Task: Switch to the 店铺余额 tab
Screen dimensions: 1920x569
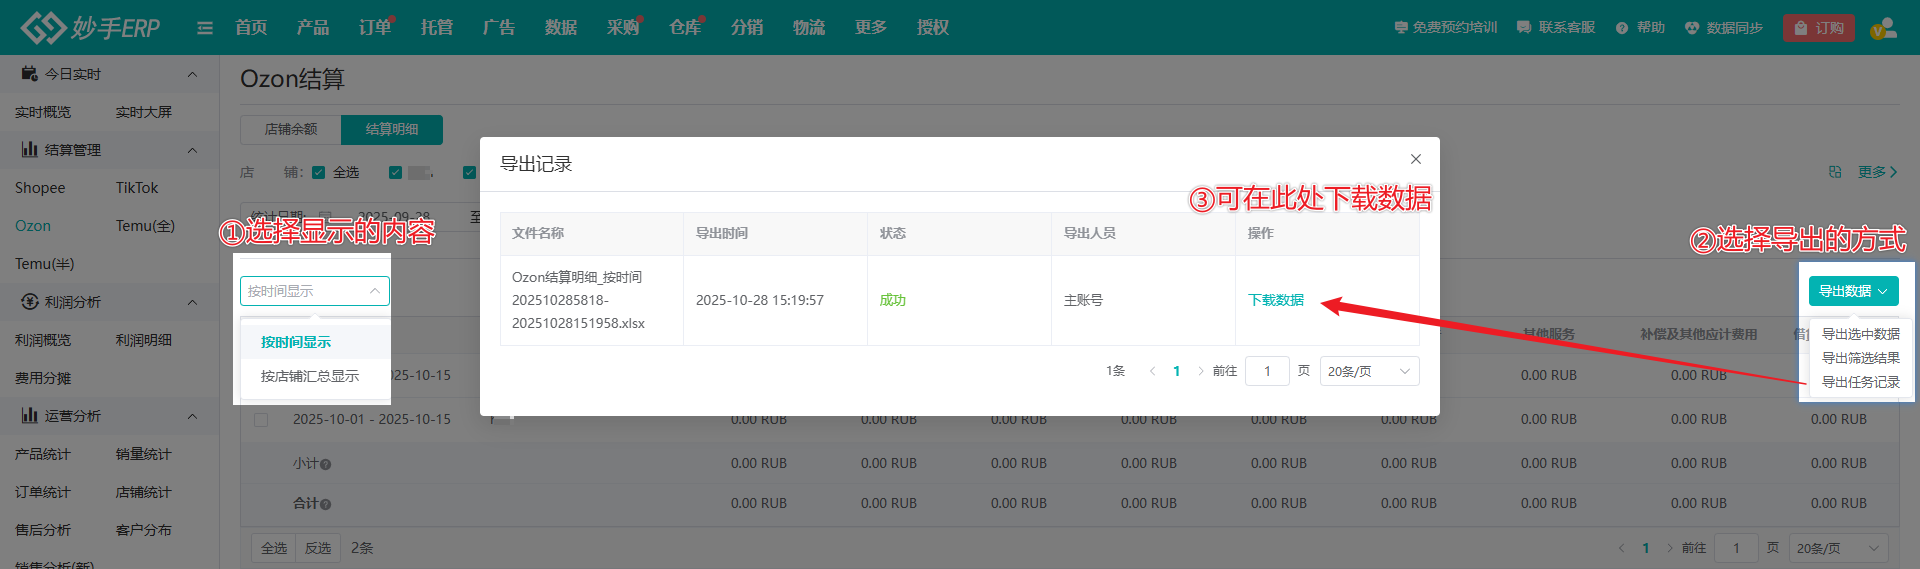Action: [x=291, y=129]
